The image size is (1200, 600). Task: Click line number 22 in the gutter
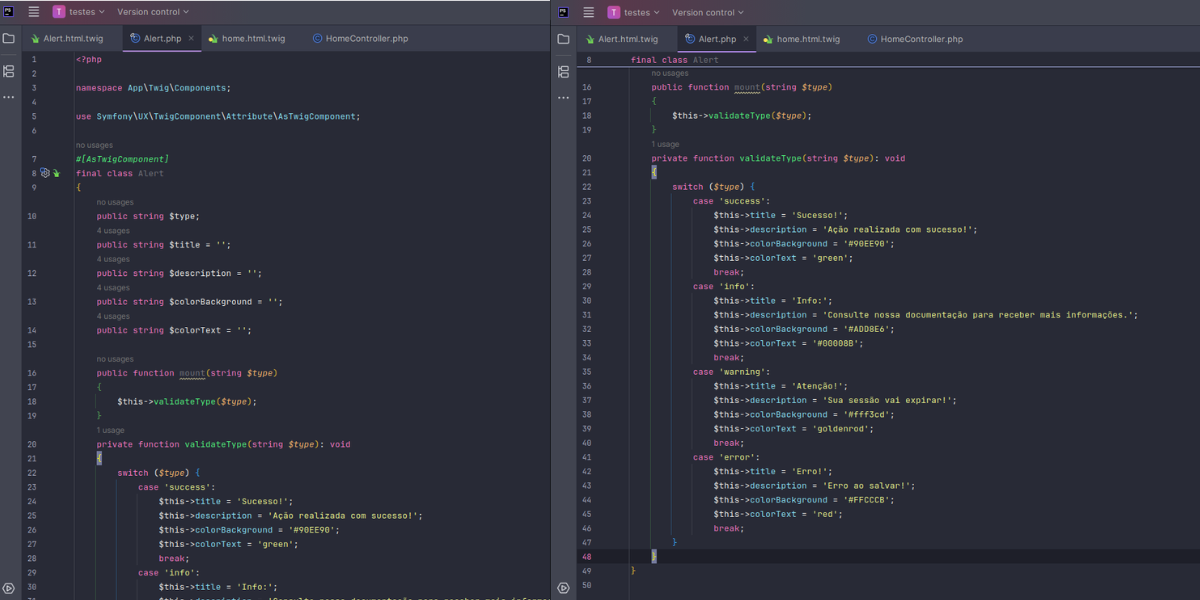click(31, 472)
